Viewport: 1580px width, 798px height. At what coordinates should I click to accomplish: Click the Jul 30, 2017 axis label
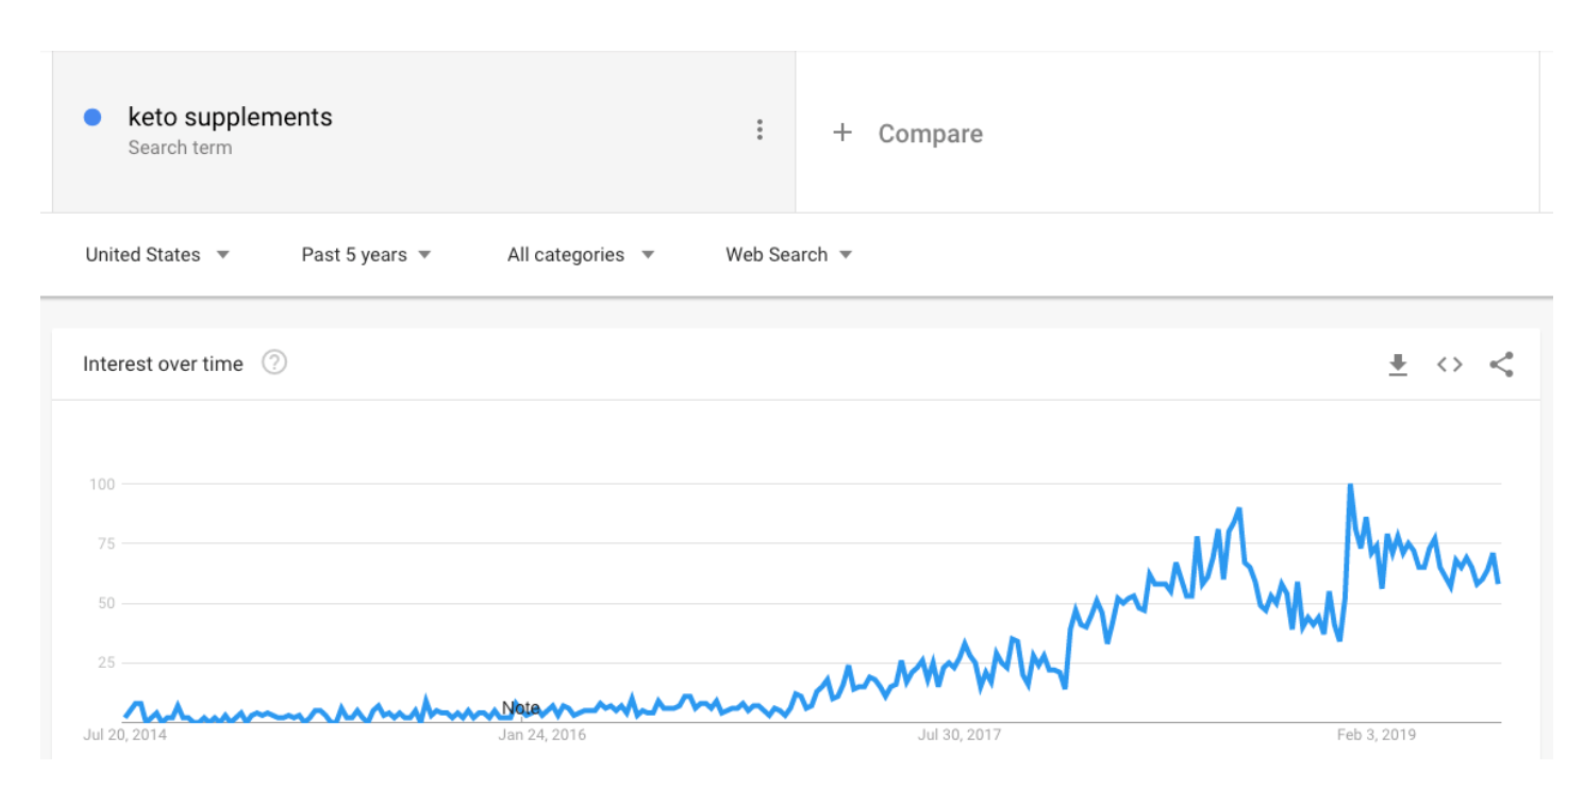pos(959,735)
